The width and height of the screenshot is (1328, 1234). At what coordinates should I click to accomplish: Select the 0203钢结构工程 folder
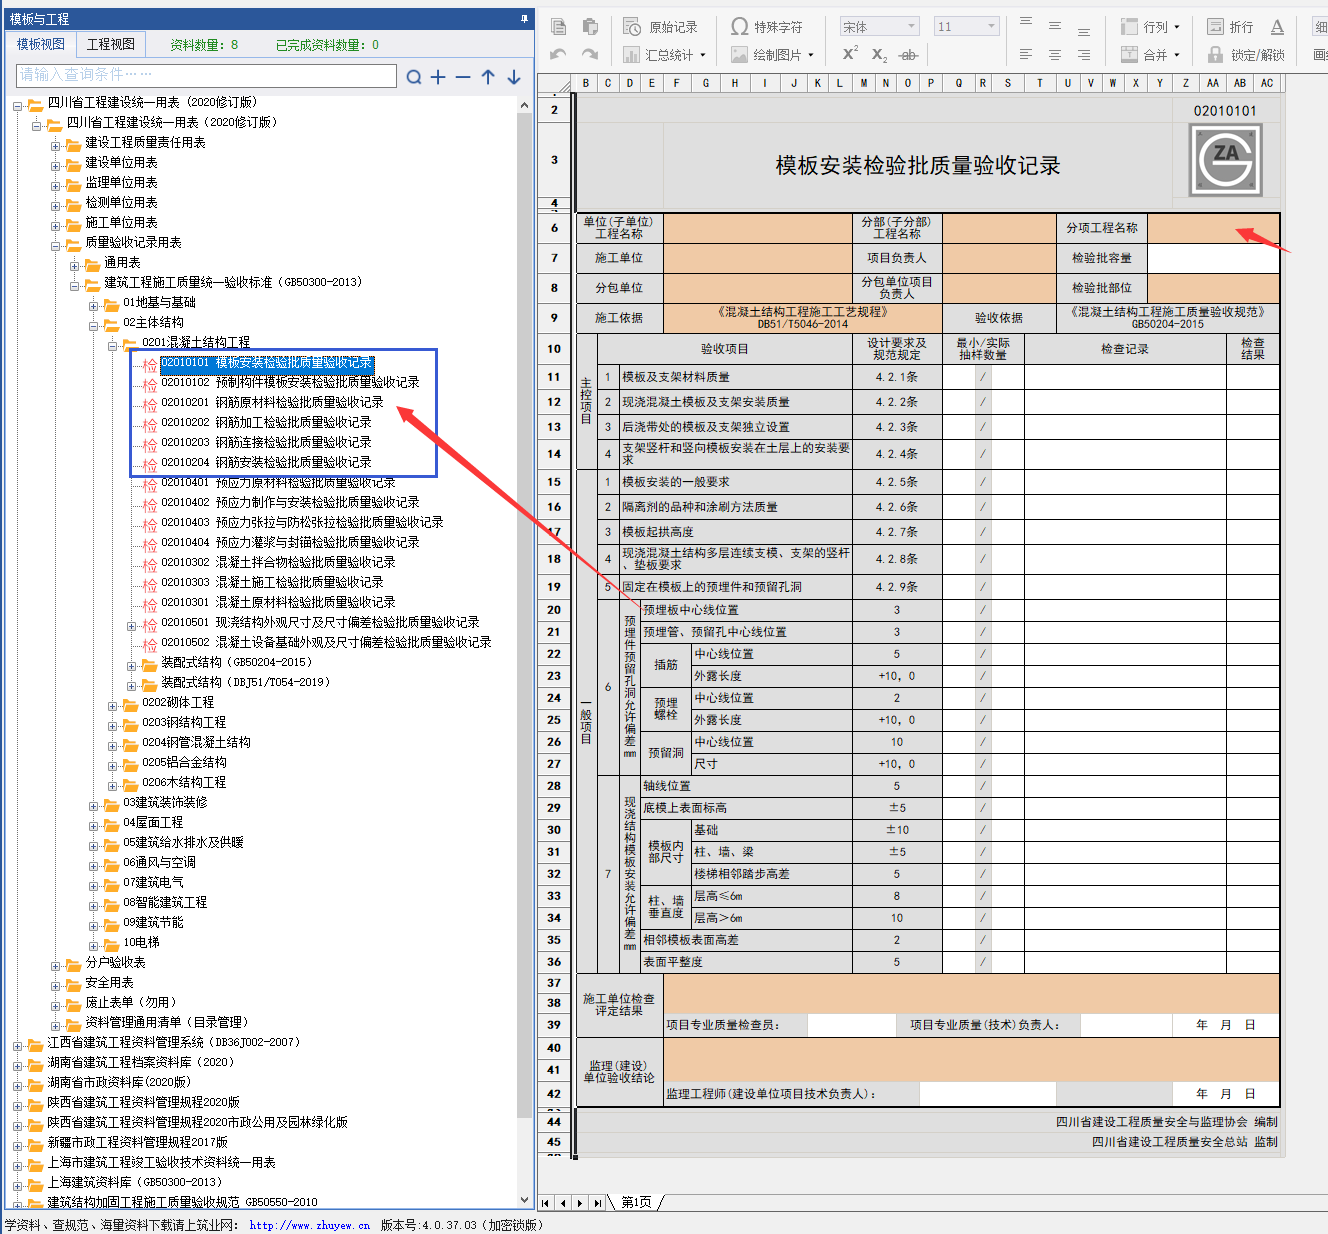pos(184,722)
